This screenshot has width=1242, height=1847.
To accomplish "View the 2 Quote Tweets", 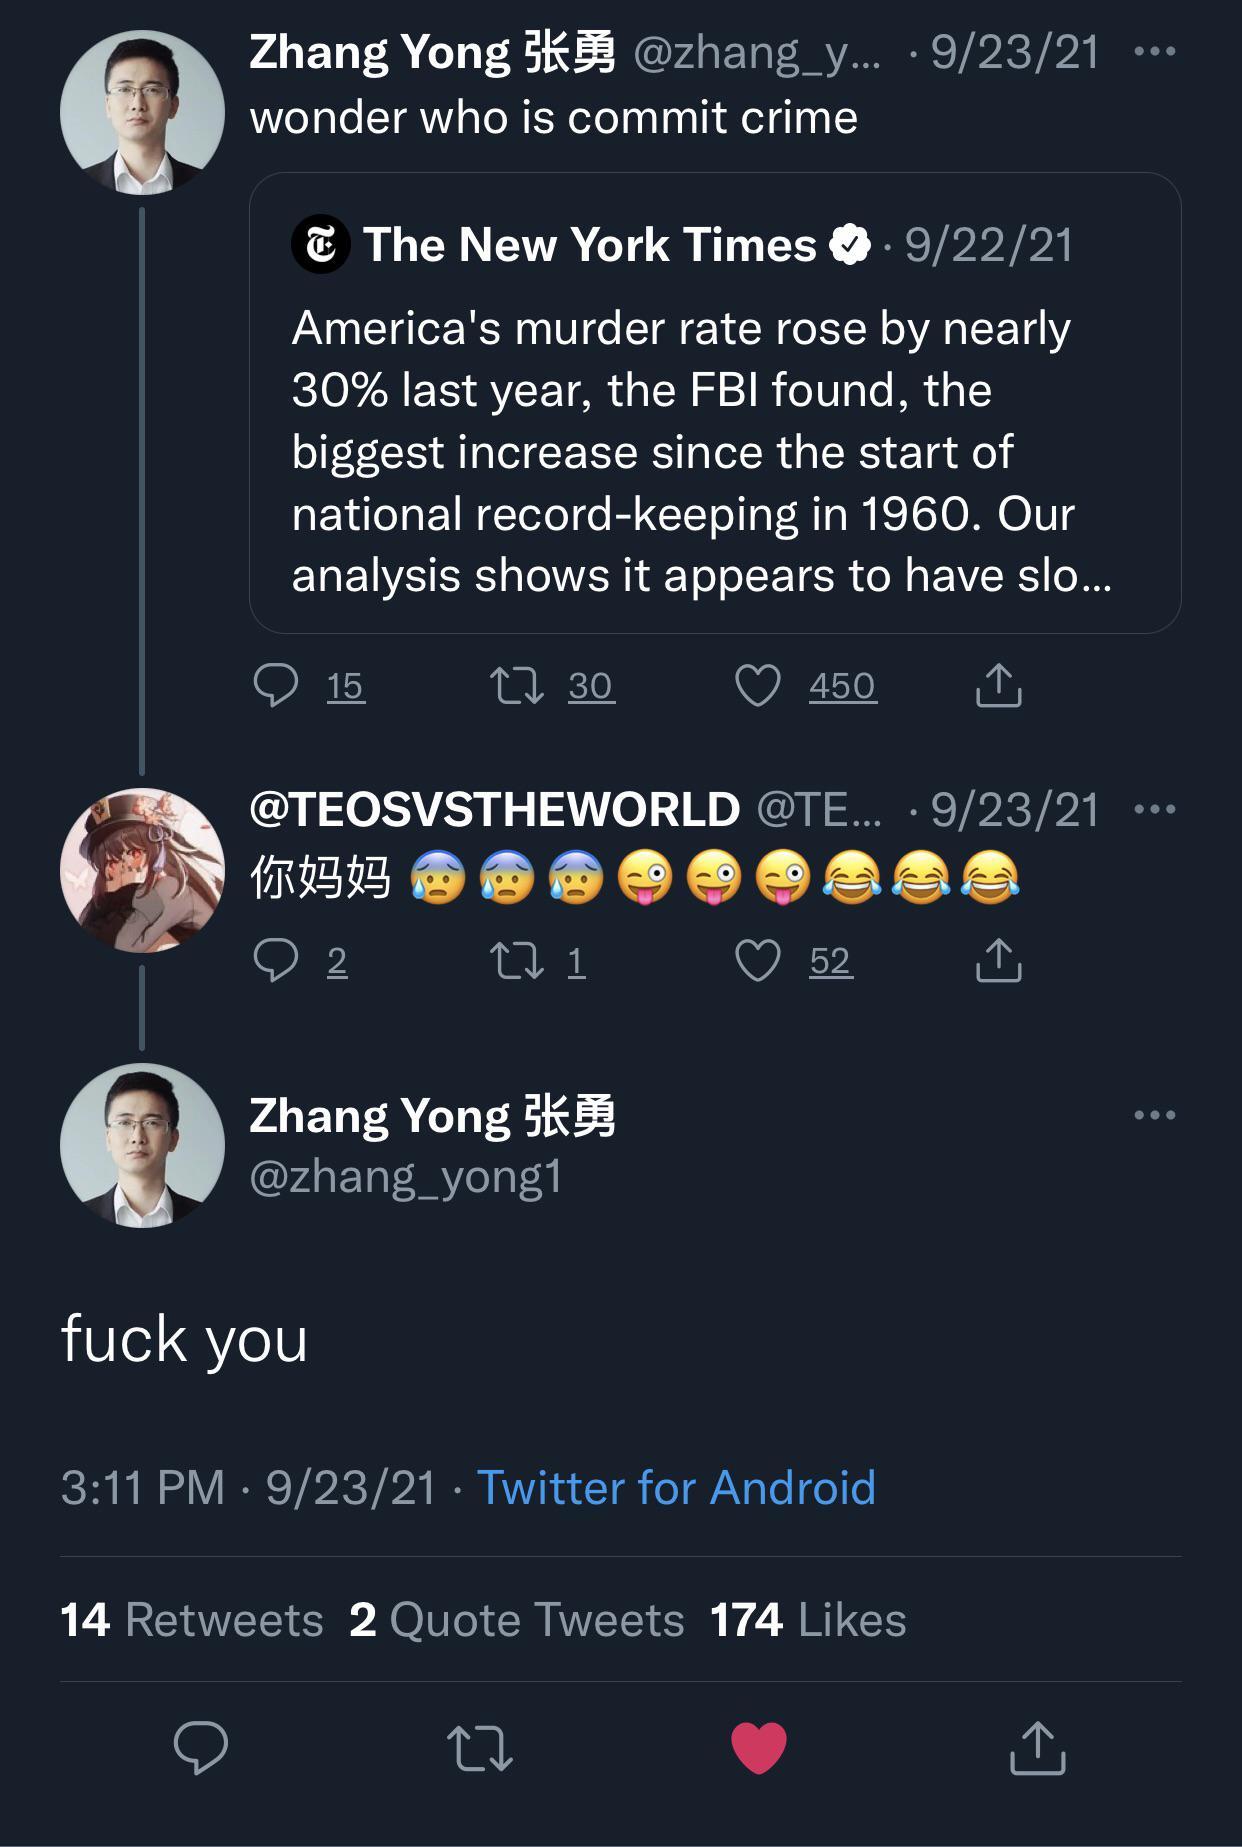I will (516, 1620).
